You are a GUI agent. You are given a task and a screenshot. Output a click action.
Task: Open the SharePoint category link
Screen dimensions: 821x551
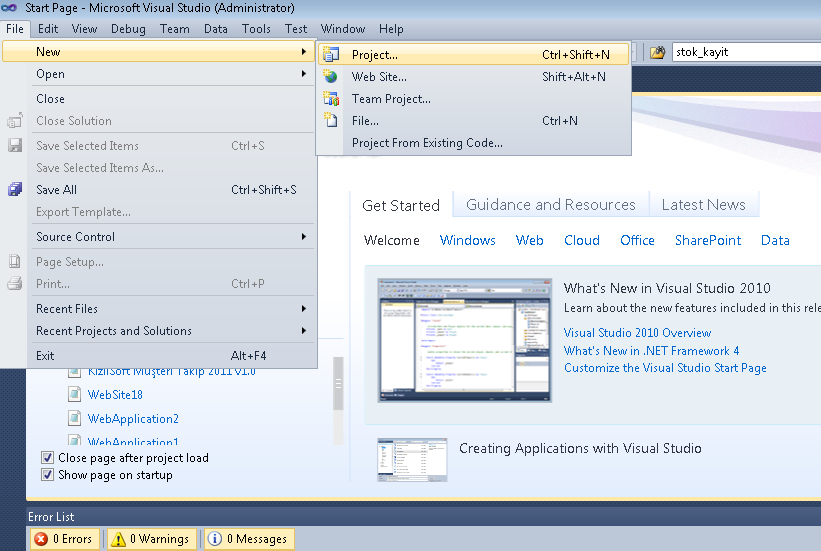point(708,240)
